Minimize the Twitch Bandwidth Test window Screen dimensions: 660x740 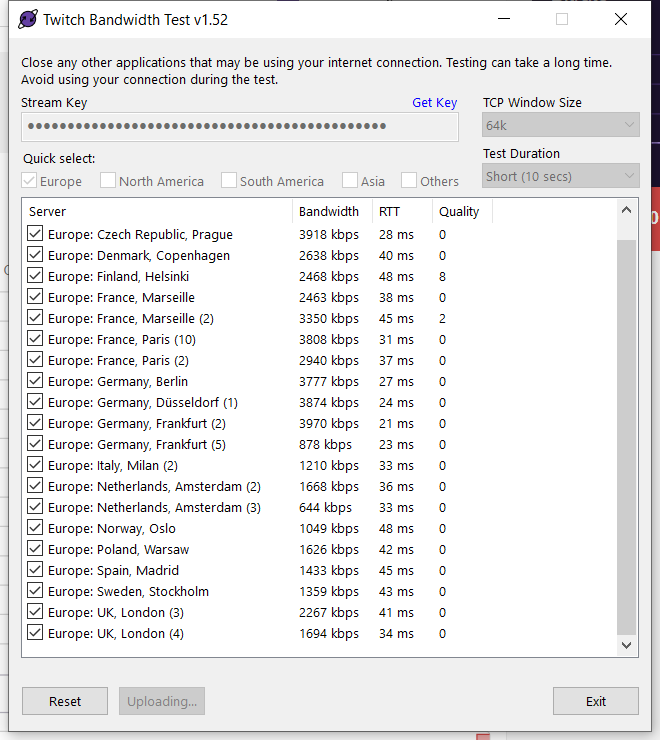coord(504,19)
